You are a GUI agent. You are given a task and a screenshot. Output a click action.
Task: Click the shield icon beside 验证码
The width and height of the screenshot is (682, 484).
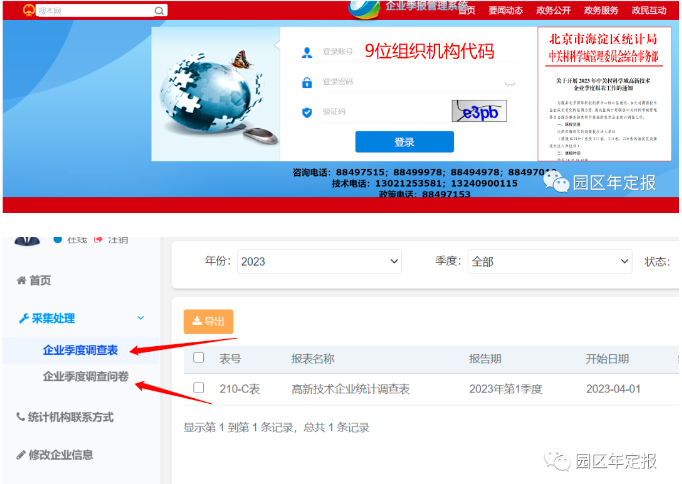click(307, 112)
